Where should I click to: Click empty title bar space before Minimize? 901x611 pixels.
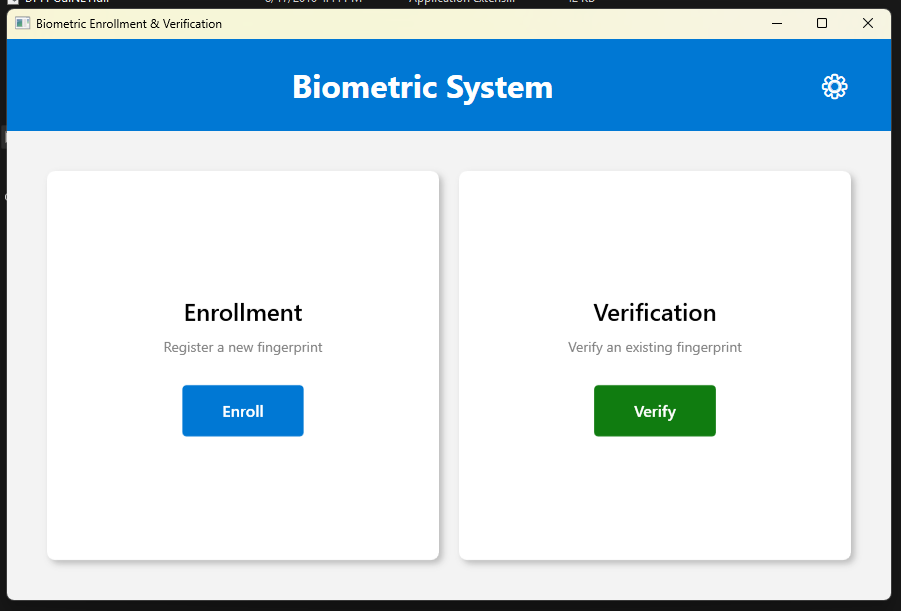tap(500, 23)
